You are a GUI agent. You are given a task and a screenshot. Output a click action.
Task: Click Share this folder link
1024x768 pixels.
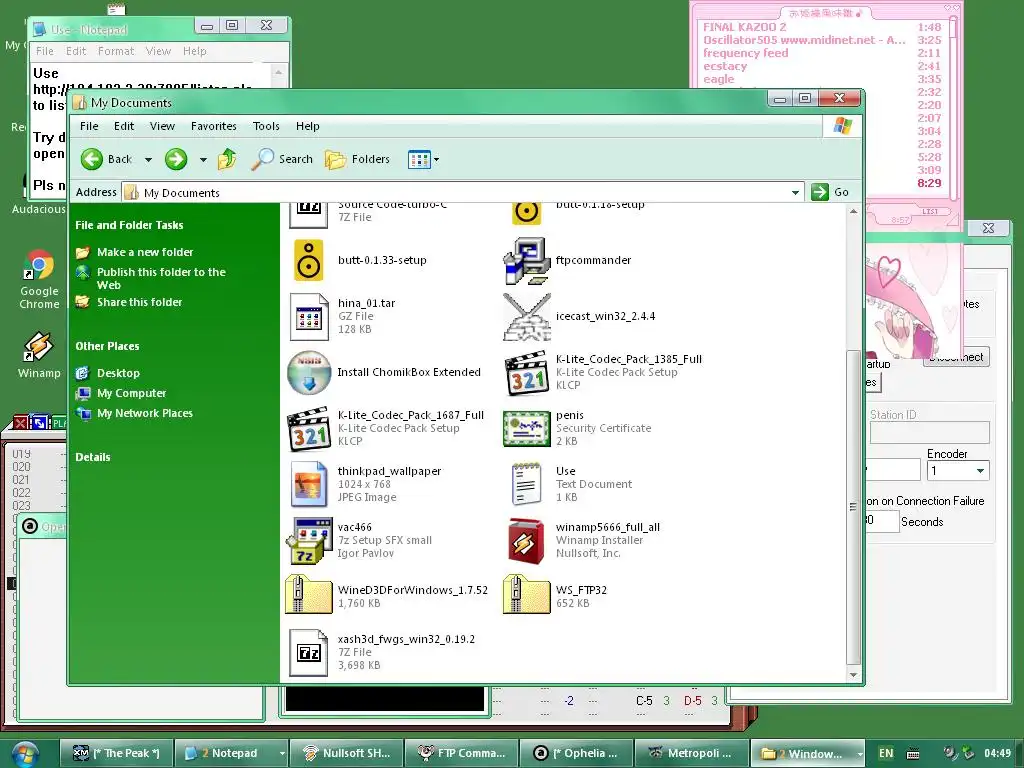pyautogui.click(x=139, y=302)
